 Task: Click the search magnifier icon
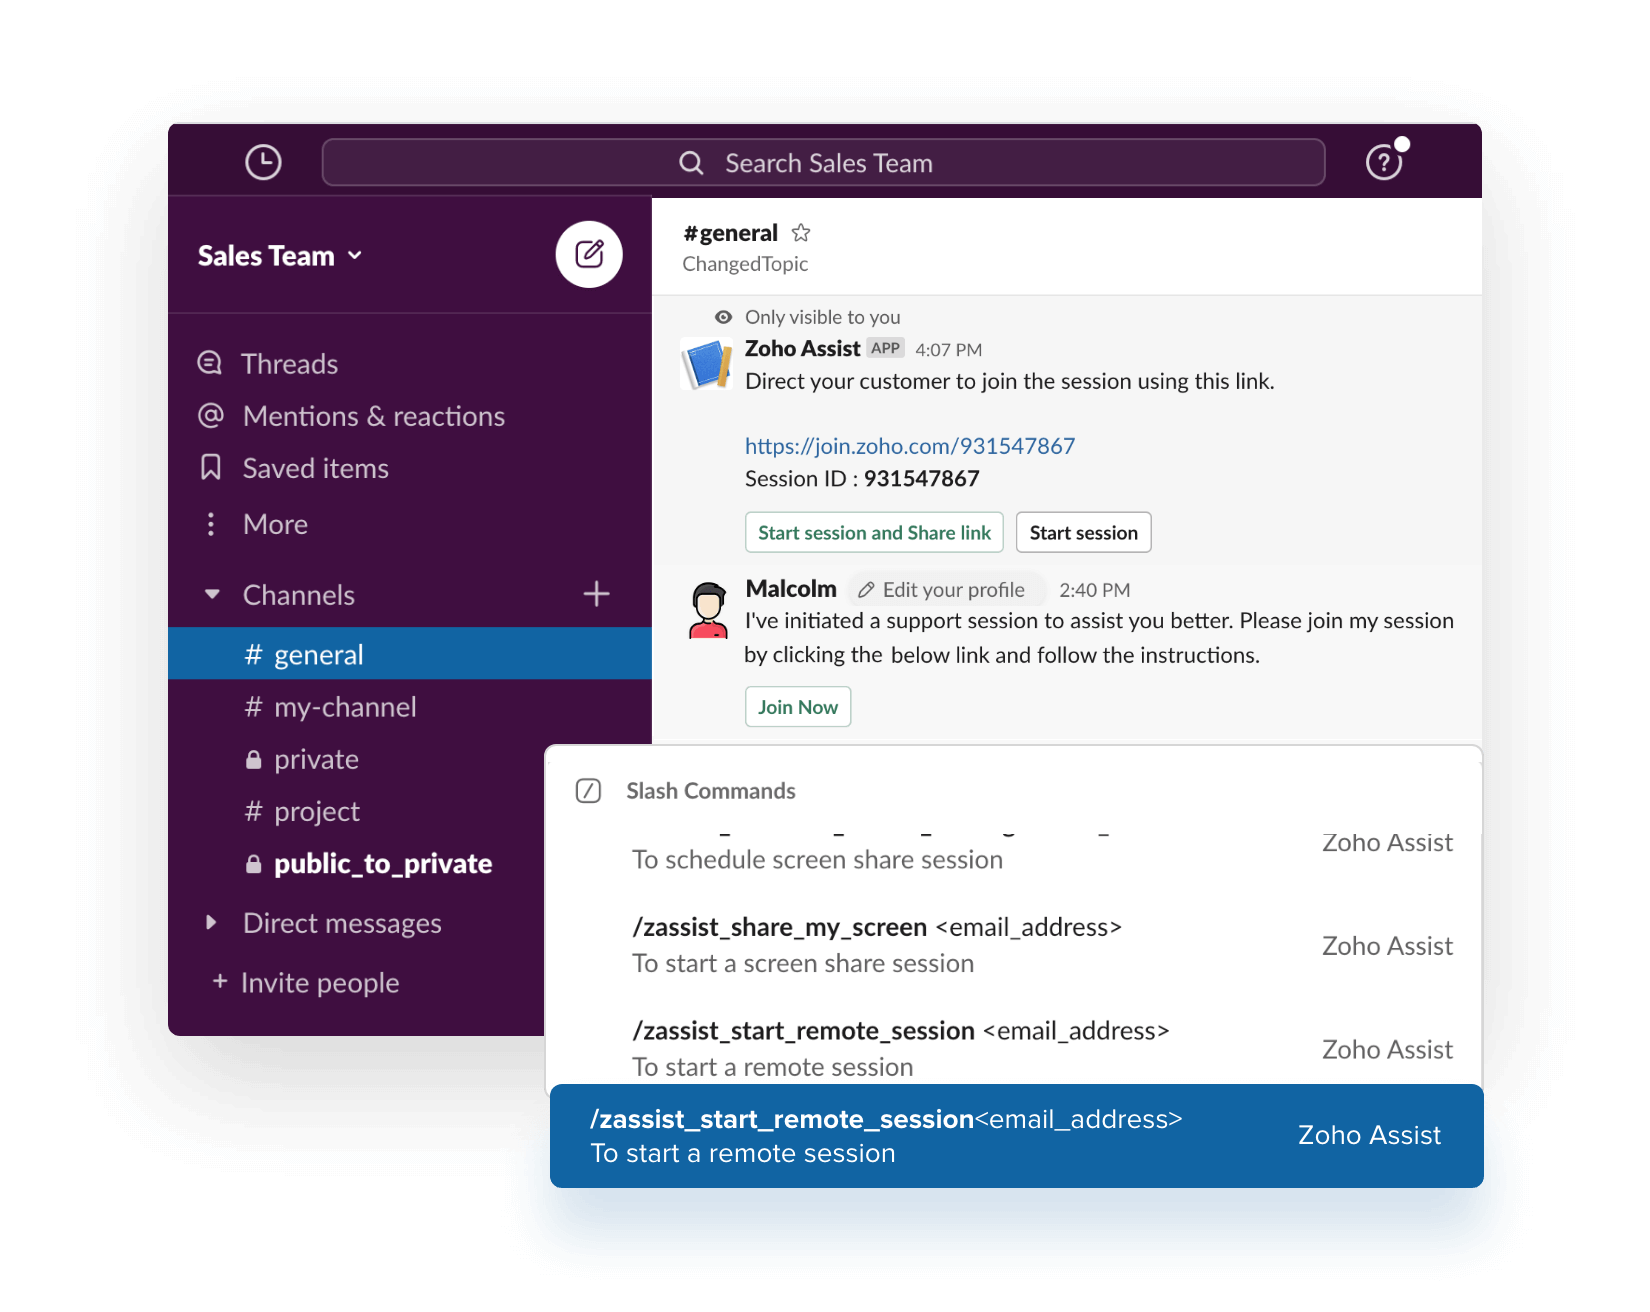point(691,163)
